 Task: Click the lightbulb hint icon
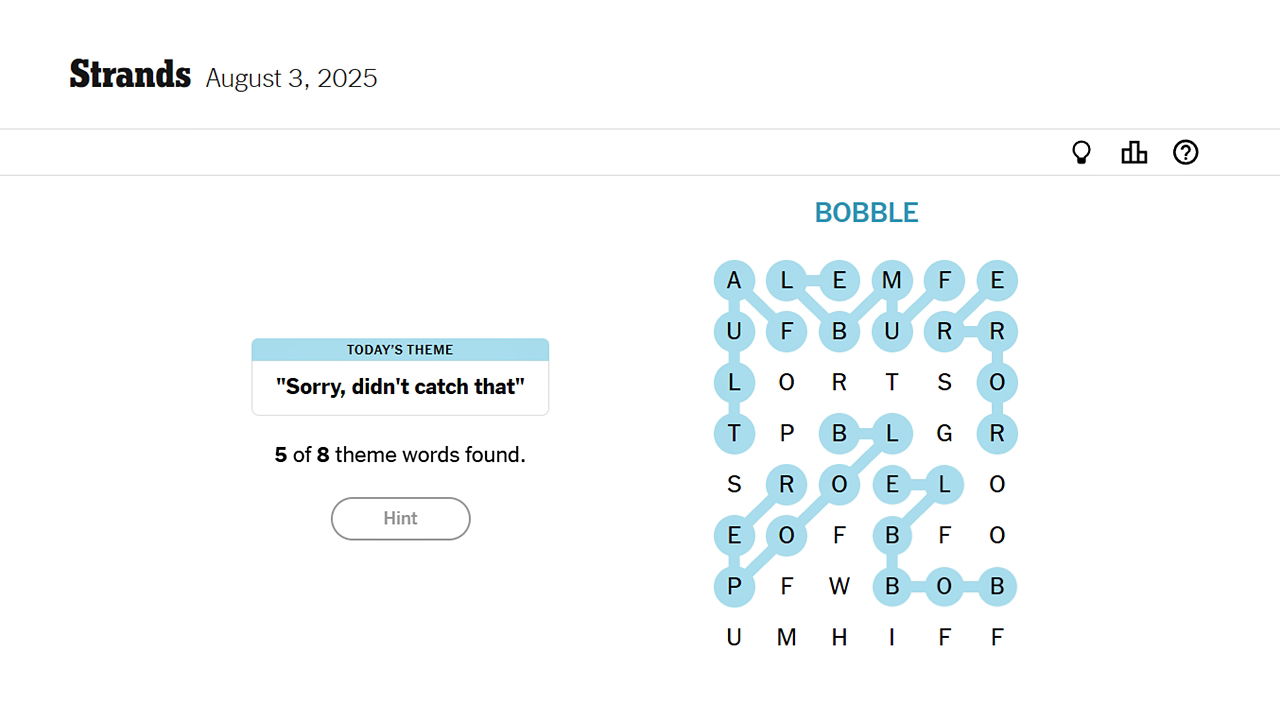coord(1081,152)
